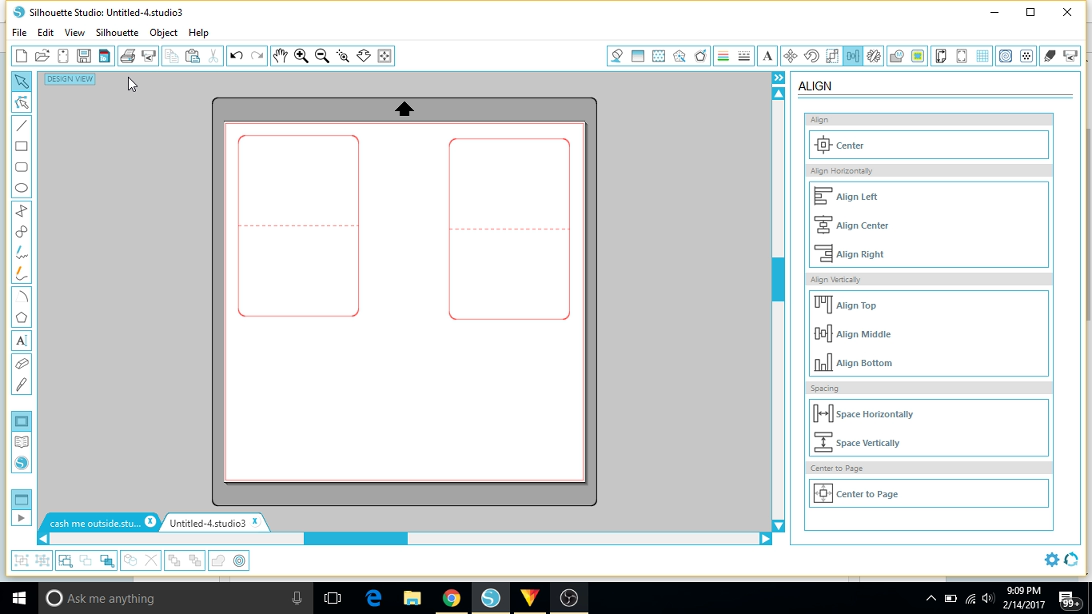This screenshot has height=614, width=1092.
Task: Open the Trace panel
Action: coord(917,56)
